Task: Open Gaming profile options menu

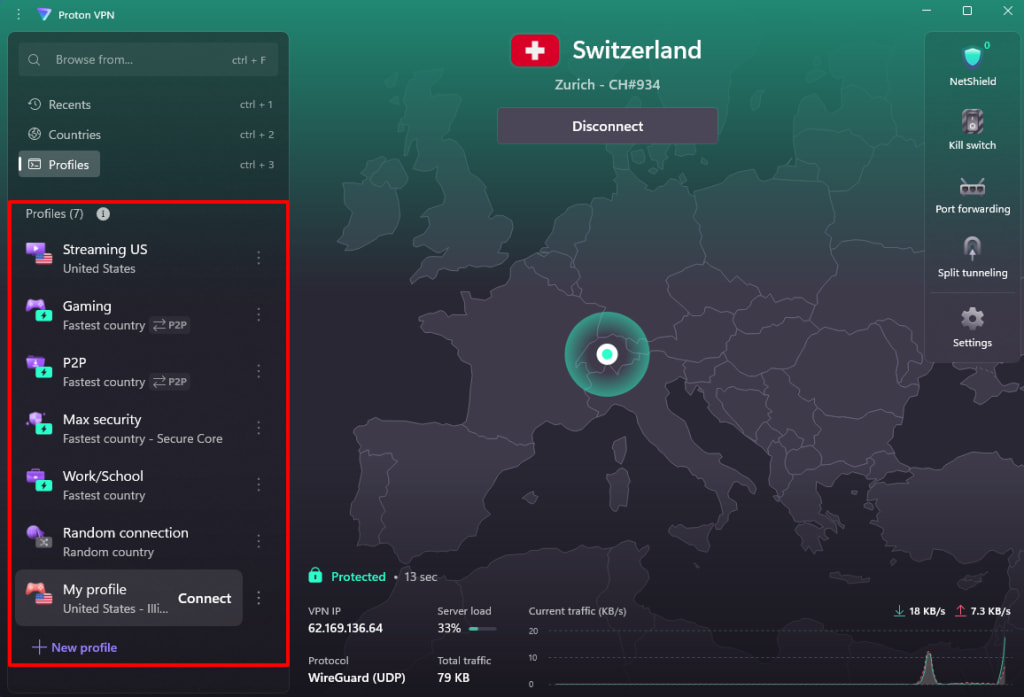Action: (259, 315)
